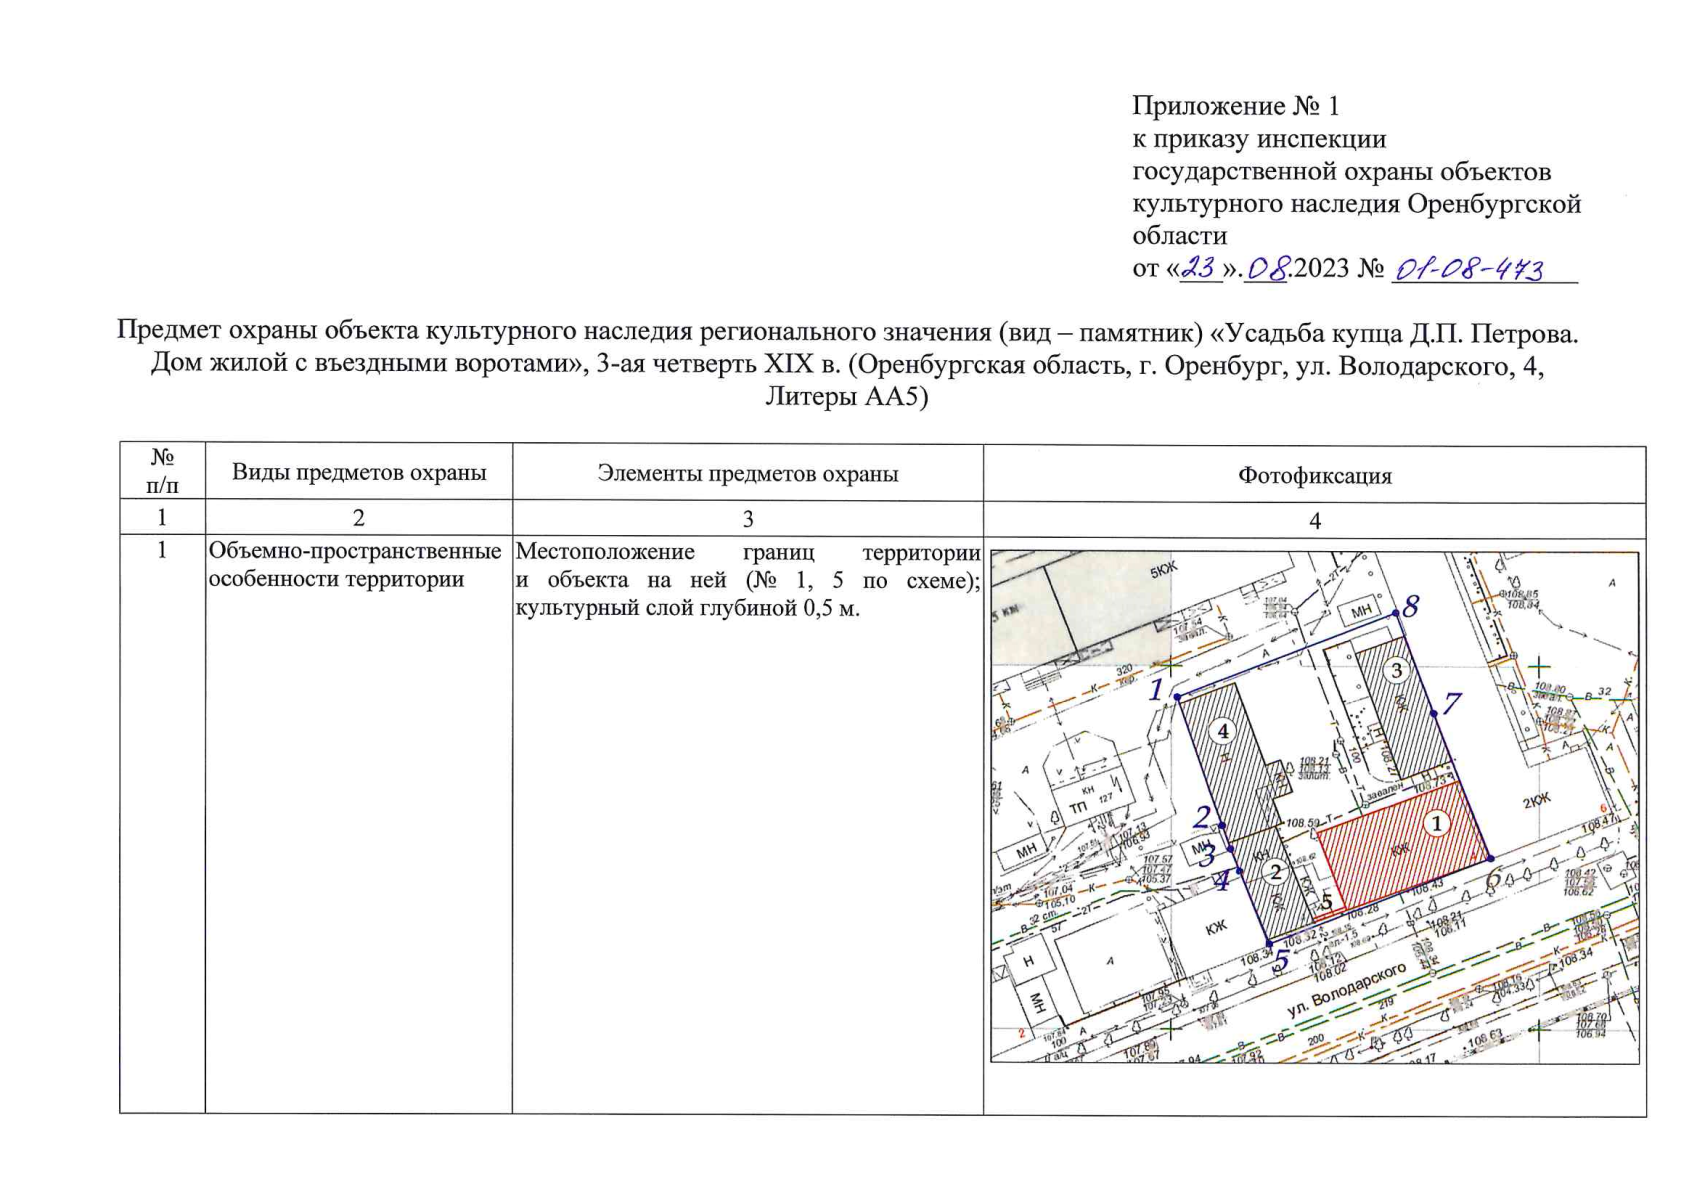
Task: Click blue boundary point number 7
Action: 1451,703
